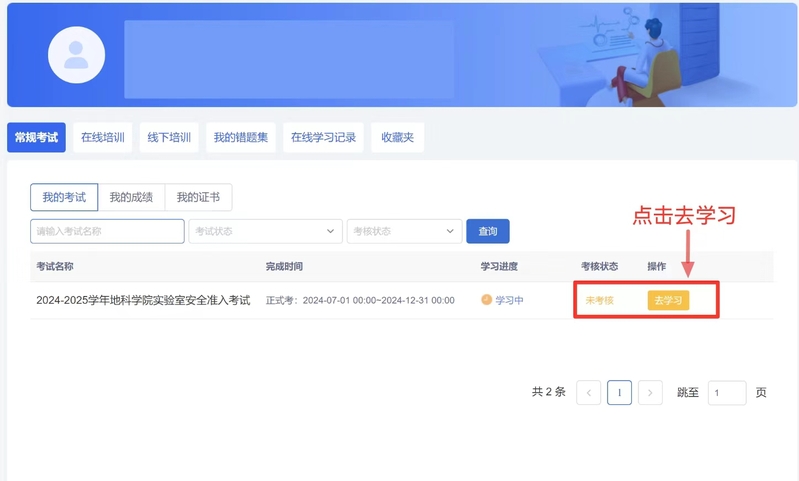799x481 pixels.
Task: View 在线学习记录 tab
Action: tap(322, 138)
